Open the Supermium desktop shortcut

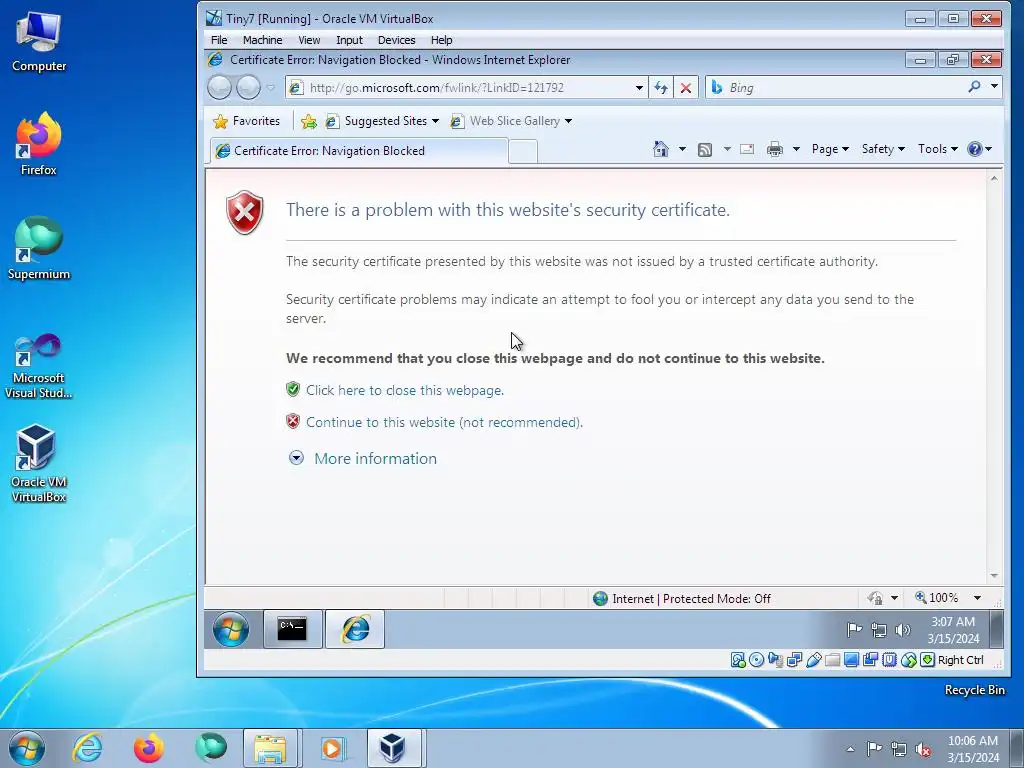(x=39, y=248)
